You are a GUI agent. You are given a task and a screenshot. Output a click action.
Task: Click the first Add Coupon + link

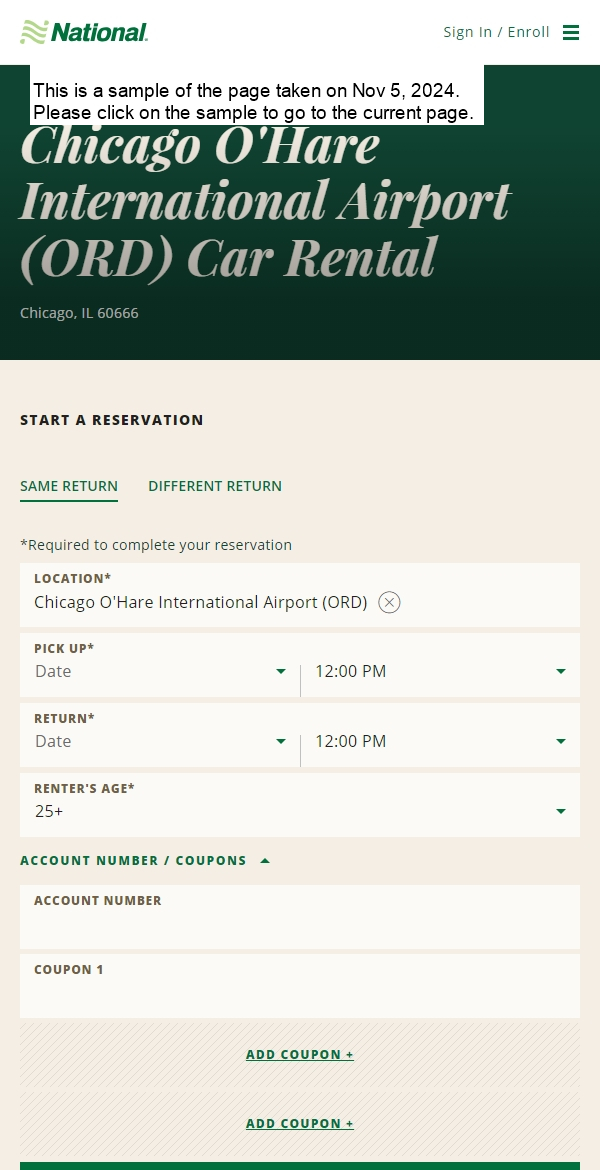pos(300,1054)
